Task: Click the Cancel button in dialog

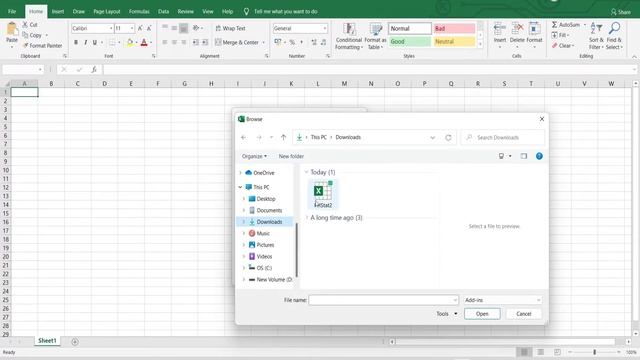Action: tap(524, 314)
